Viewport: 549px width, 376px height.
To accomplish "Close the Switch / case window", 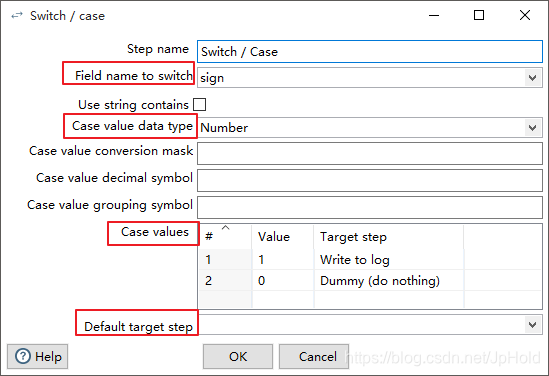I will click(525, 15).
